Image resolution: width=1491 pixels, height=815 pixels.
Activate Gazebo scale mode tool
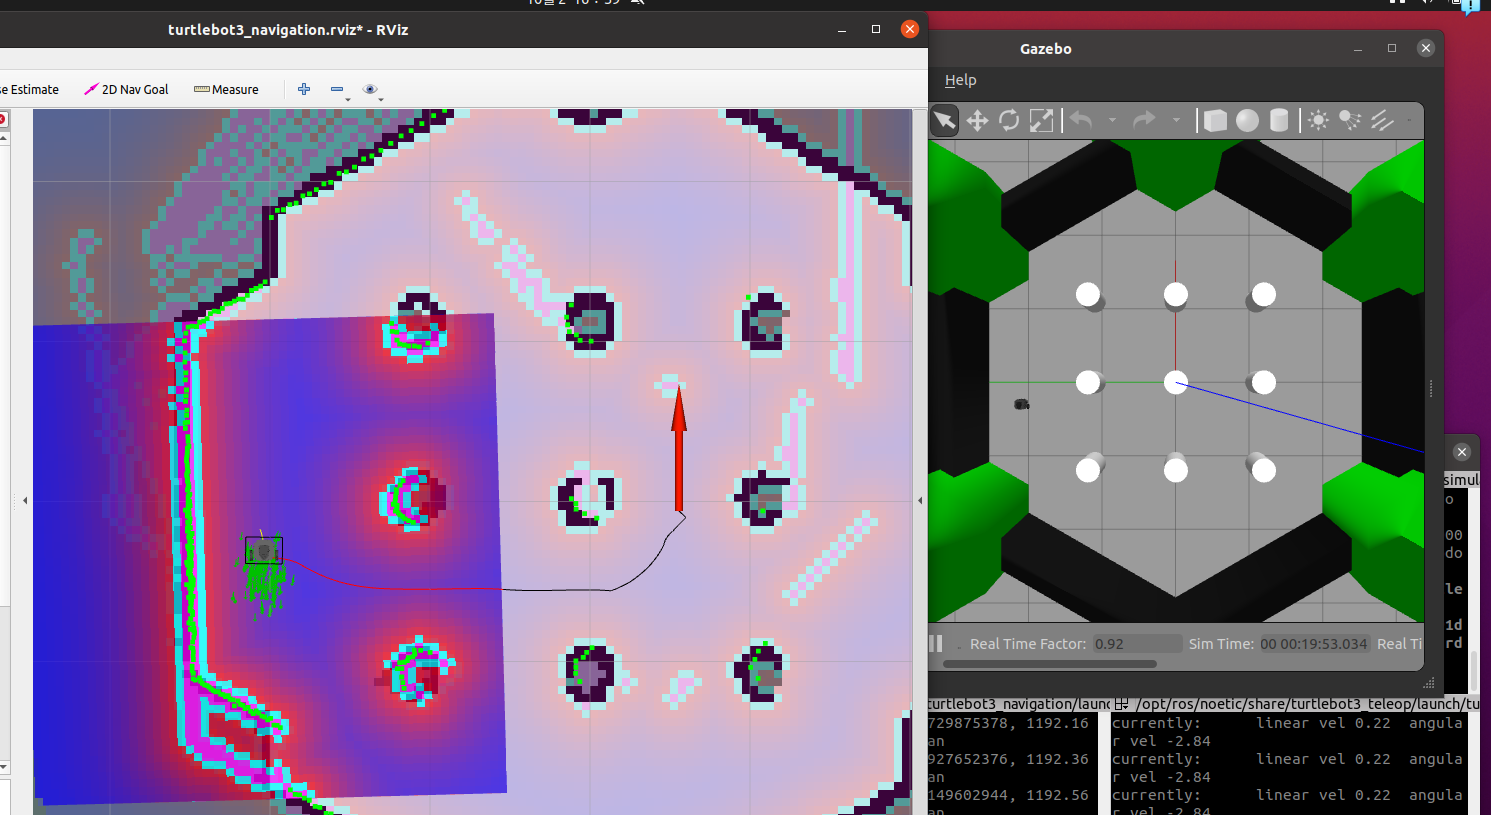pyautogui.click(x=1041, y=121)
